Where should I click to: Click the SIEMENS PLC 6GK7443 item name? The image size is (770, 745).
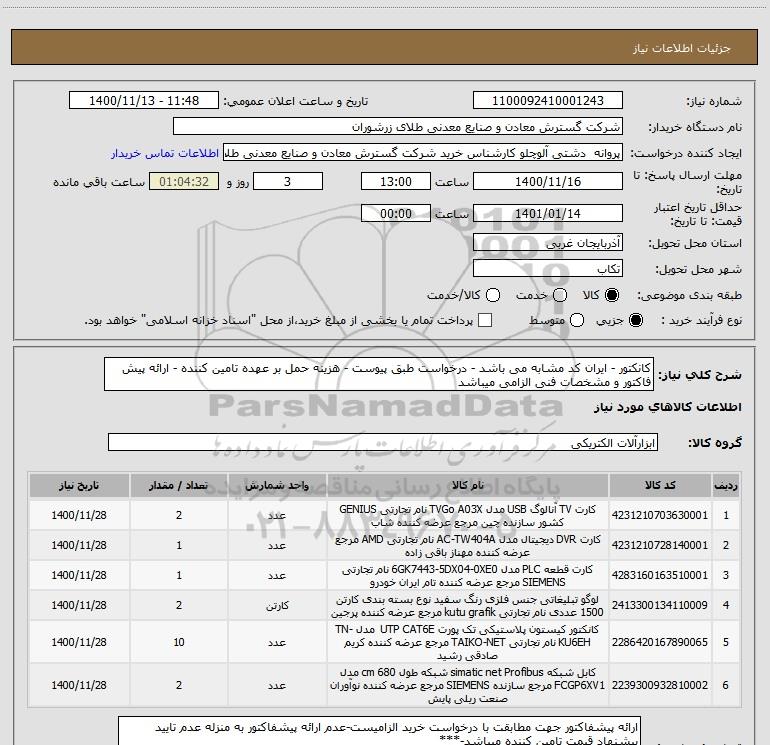tap(468, 576)
